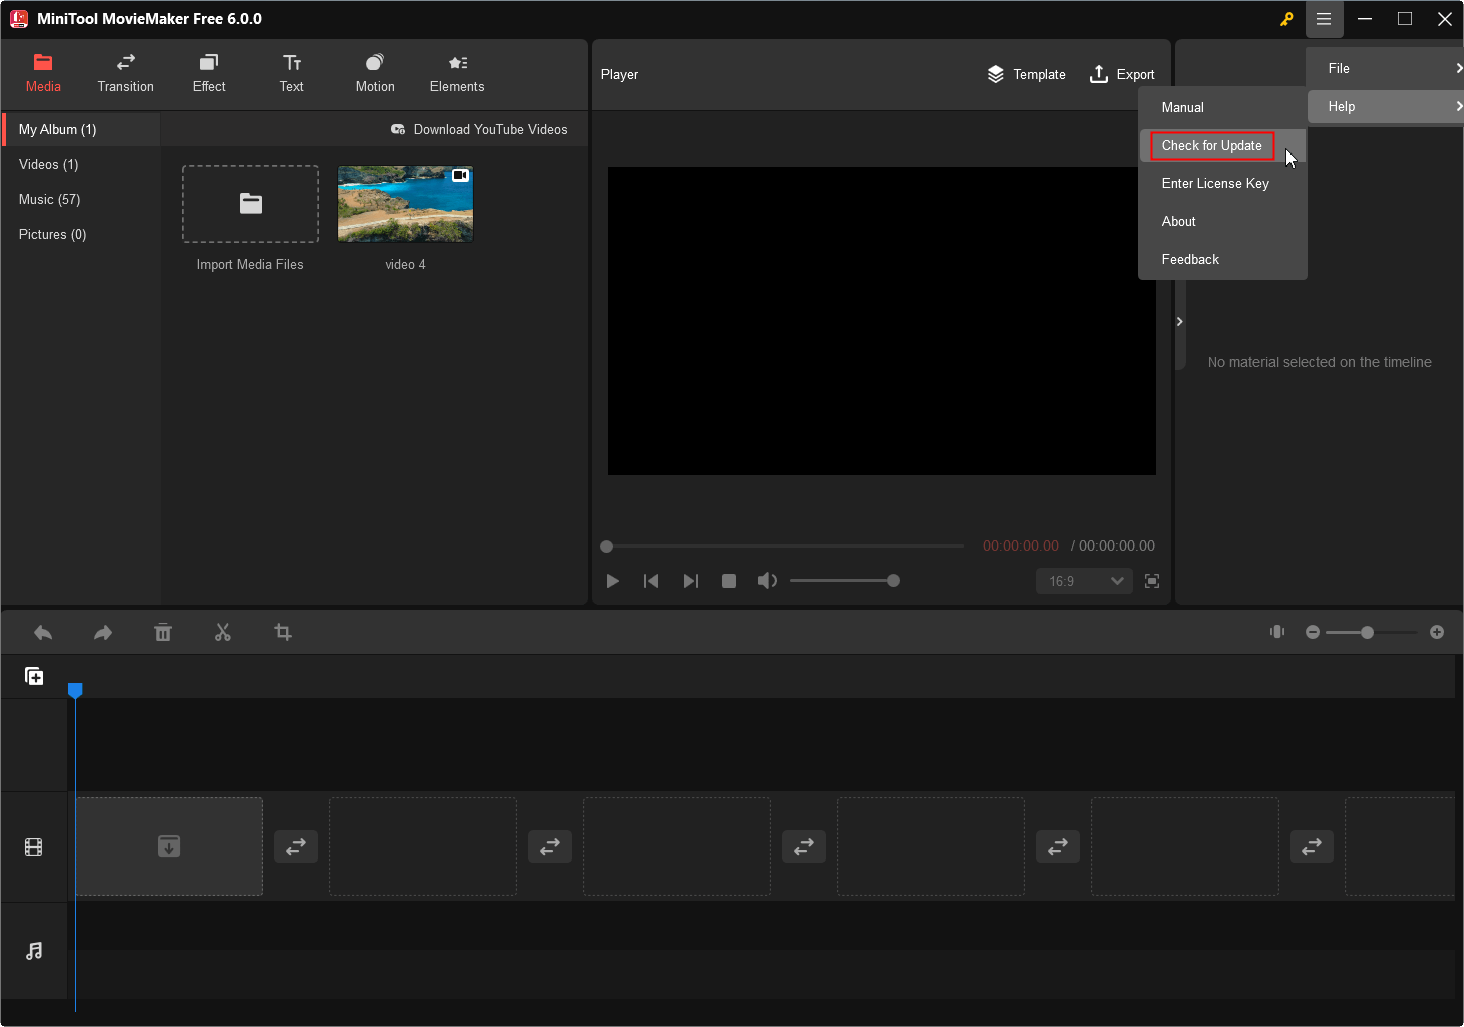Screen dimensions: 1464x1027
Task: Mute the player volume
Action: [767, 581]
